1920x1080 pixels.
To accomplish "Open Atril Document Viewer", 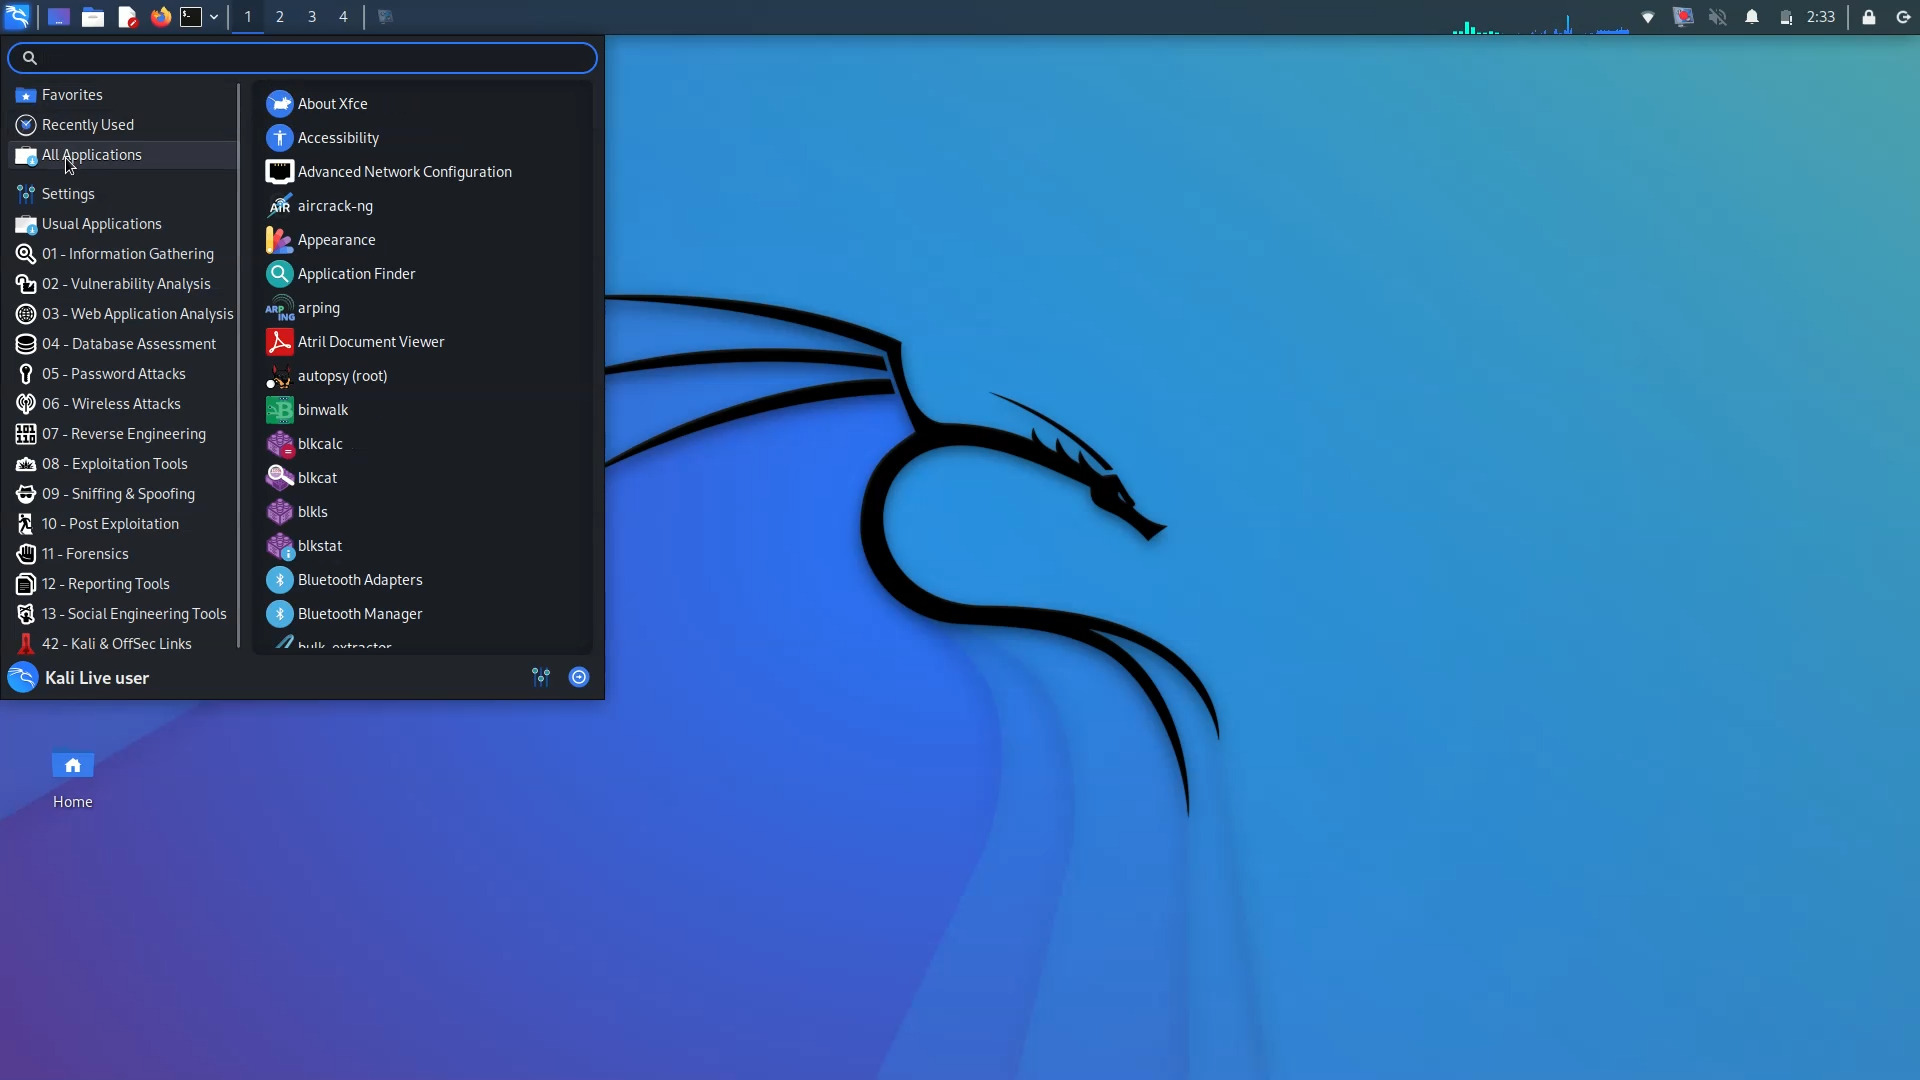I will (424, 342).
